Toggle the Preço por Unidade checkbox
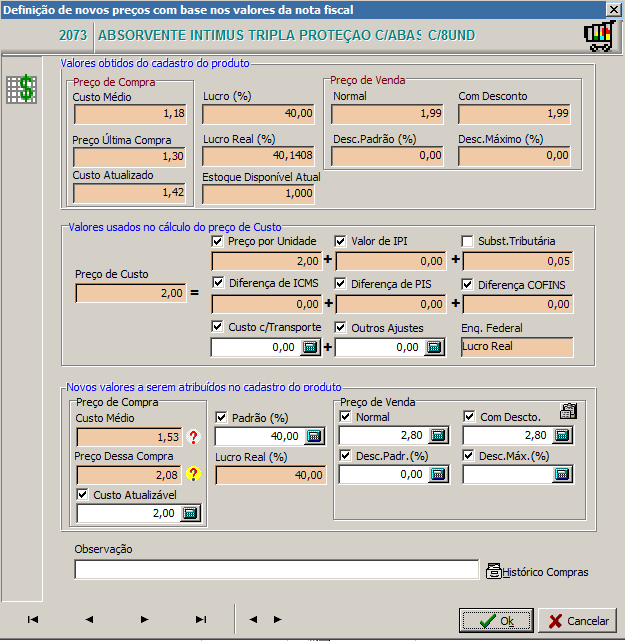This screenshot has width=625, height=641. (x=217, y=241)
